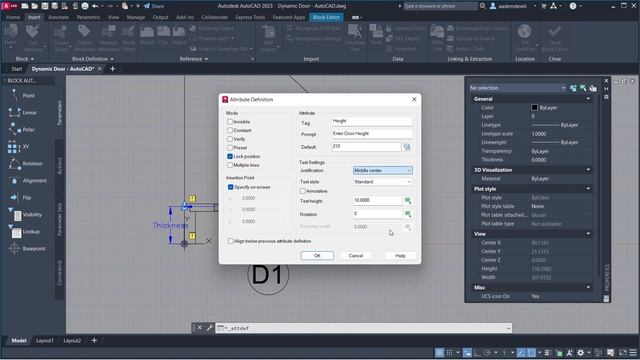
Task: Select the Polar parameter tool
Action: (x=23, y=129)
